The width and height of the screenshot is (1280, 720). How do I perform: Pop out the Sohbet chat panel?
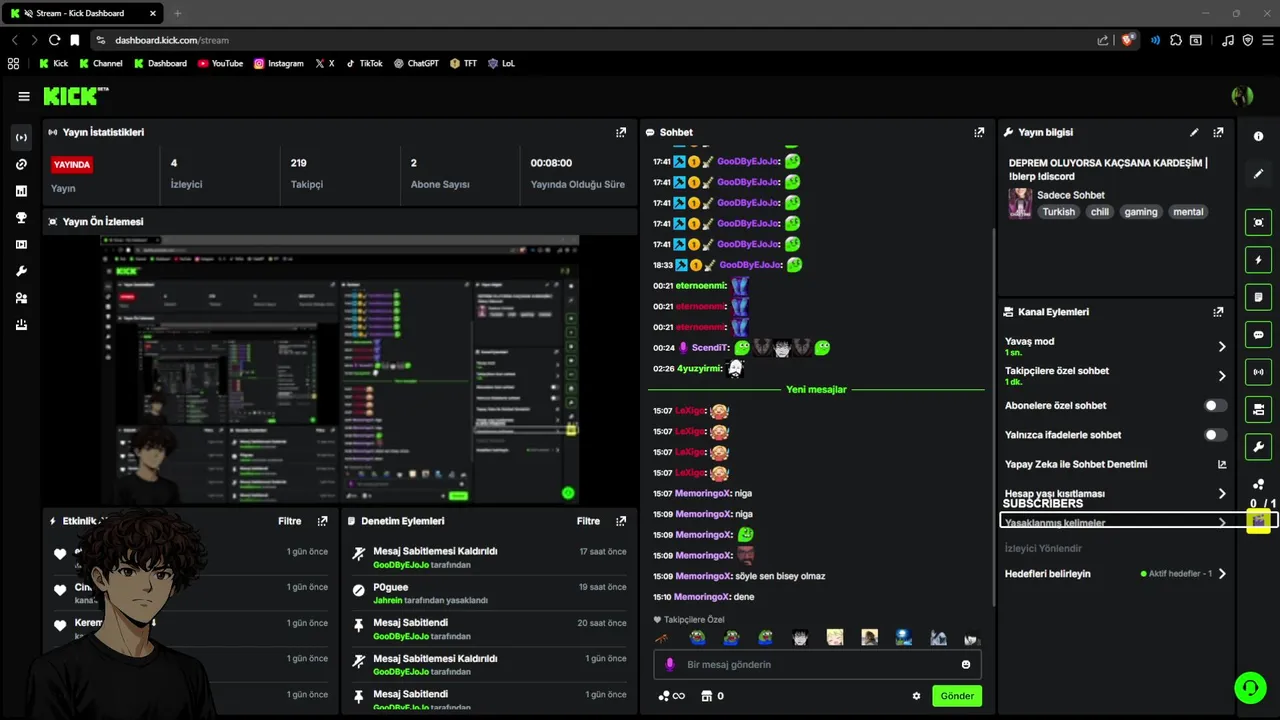point(979,132)
